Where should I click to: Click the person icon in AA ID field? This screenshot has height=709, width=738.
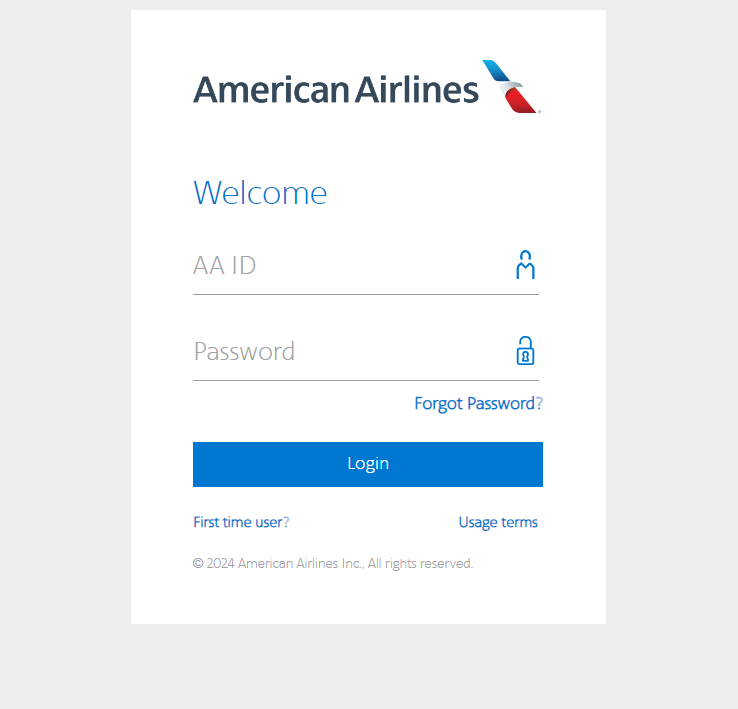[x=525, y=265]
